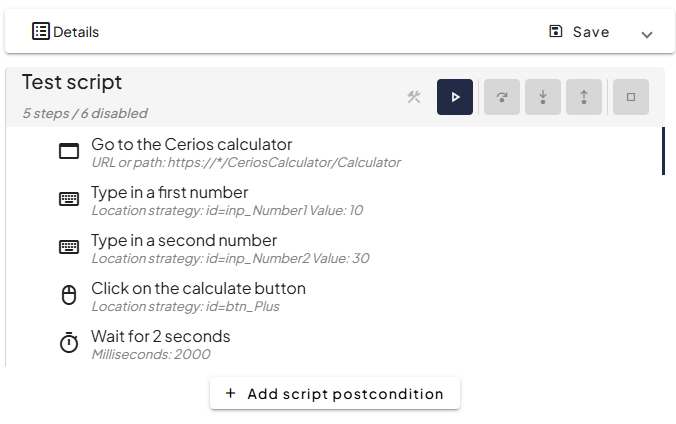The width and height of the screenshot is (676, 424).
Task: Click the step into debug button
Action: pos(543,97)
